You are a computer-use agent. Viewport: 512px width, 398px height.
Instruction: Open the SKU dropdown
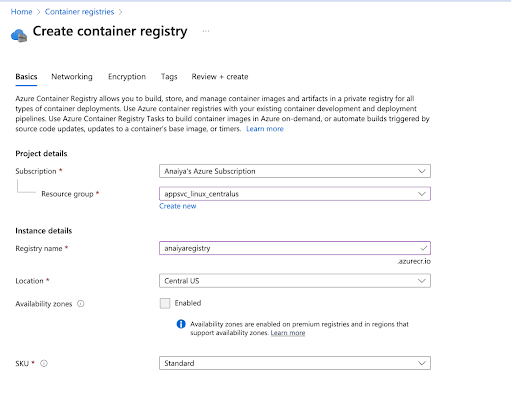point(295,363)
